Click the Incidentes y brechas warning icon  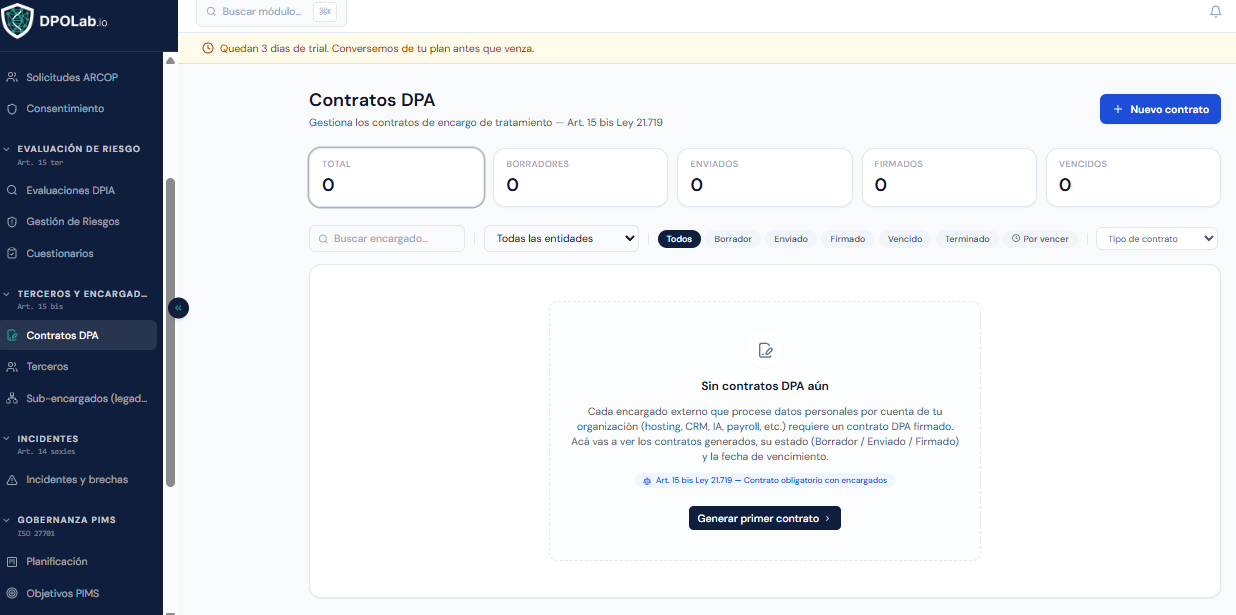coord(12,480)
